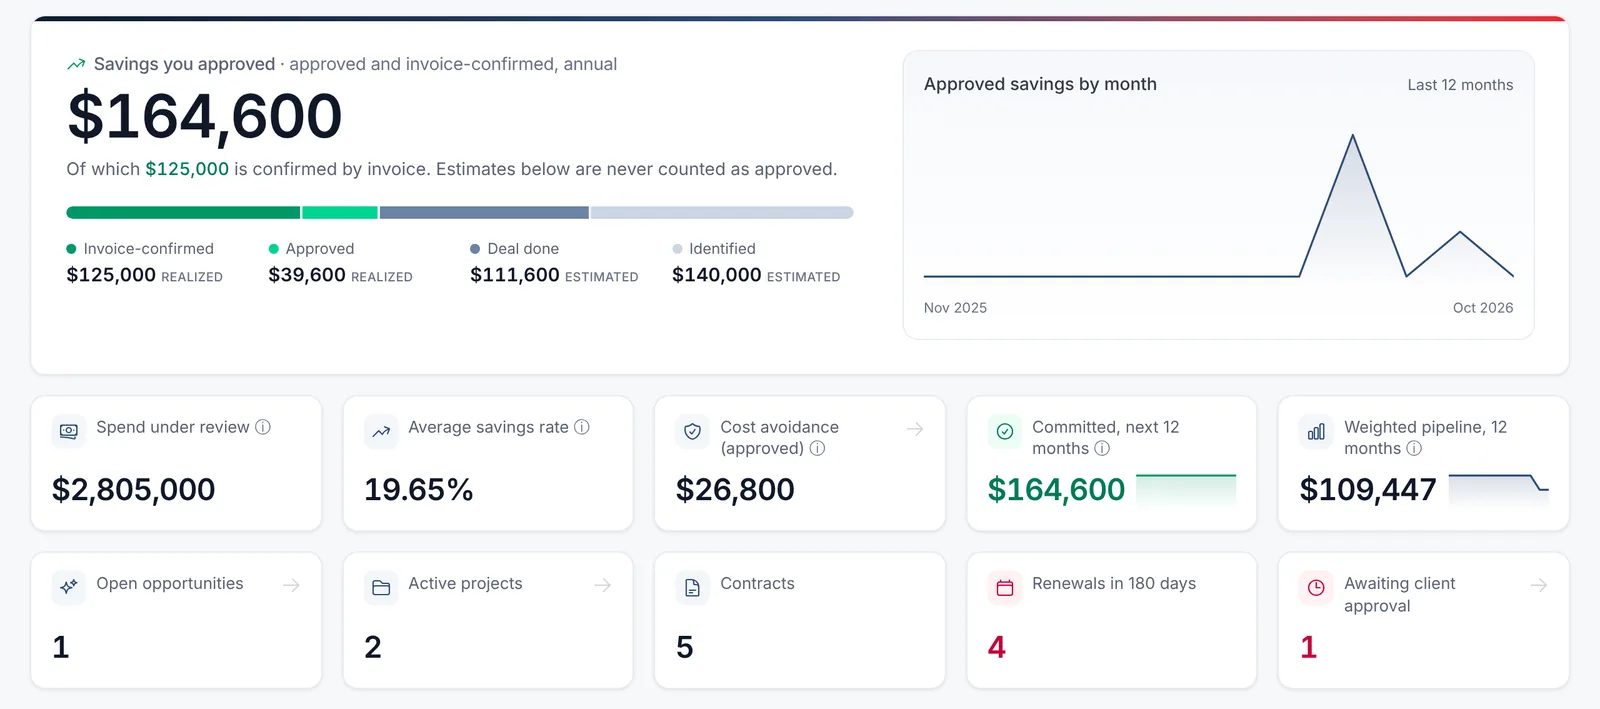Open the info tooltip for Spend under review
The height and width of the screenshot is (709, 1600).
pos(263,427)
